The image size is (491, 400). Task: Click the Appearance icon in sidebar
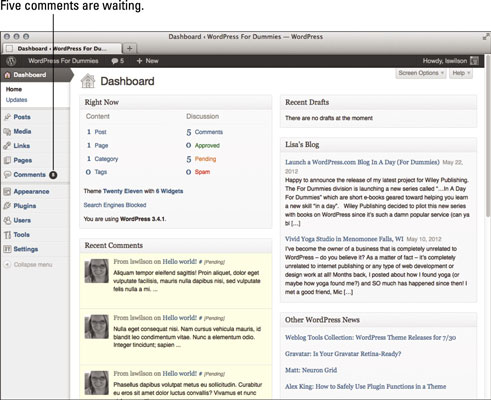pyautogui.click(x=7, y=192)
